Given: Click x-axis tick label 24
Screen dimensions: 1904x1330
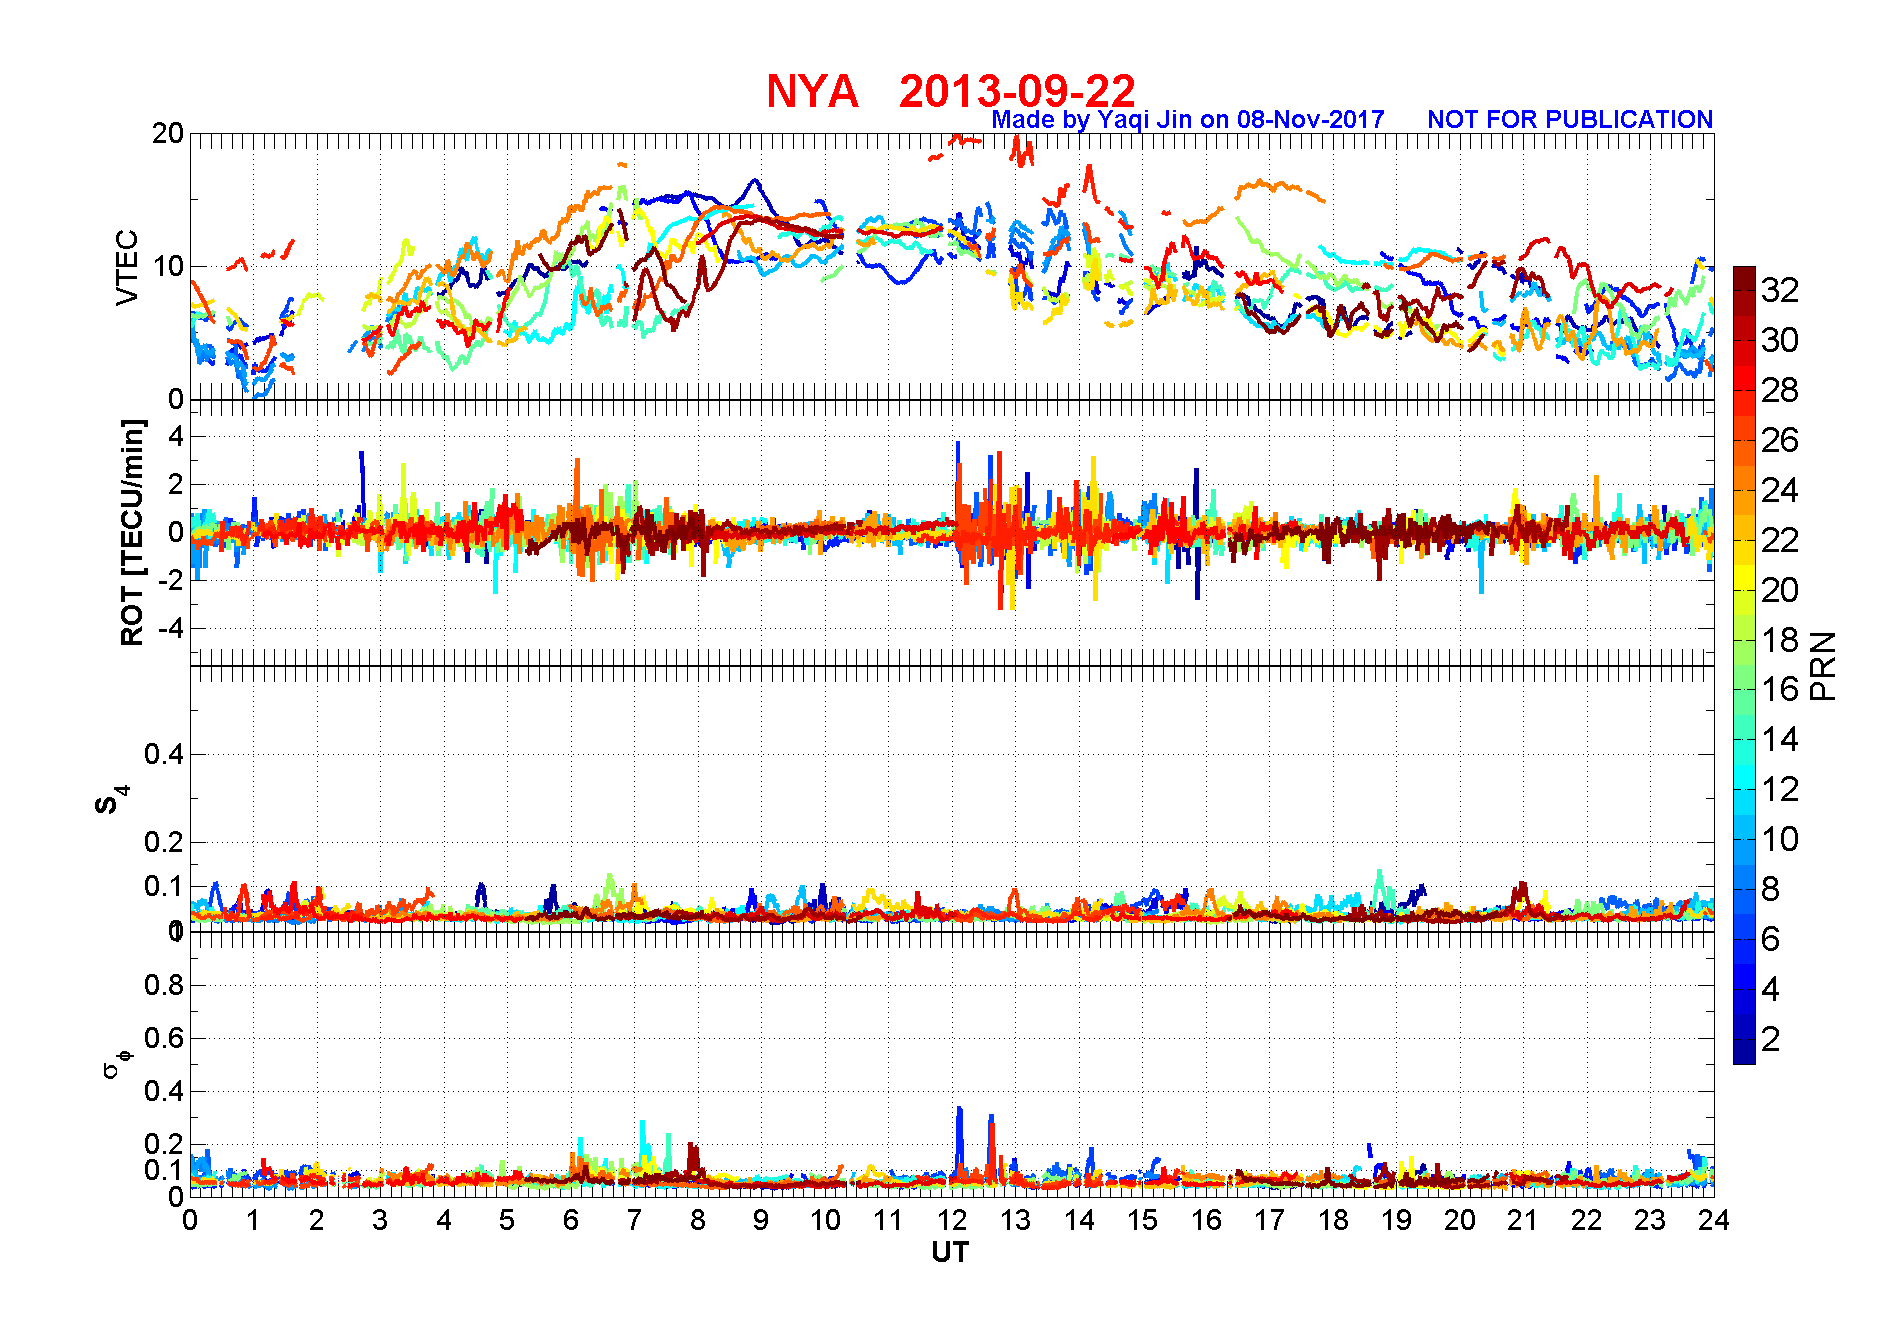Looking at the screenshot, I should click(x=1713, y=1220).
